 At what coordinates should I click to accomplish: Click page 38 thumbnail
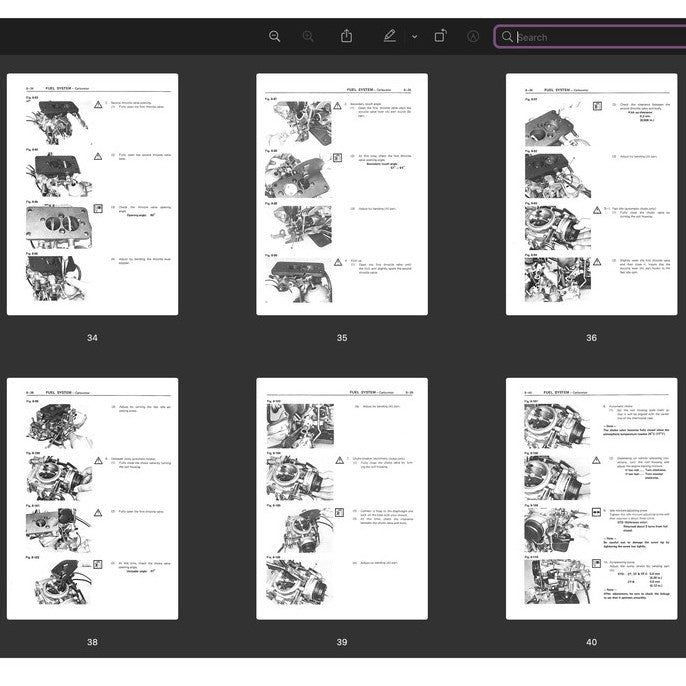(x=92, y=498)
